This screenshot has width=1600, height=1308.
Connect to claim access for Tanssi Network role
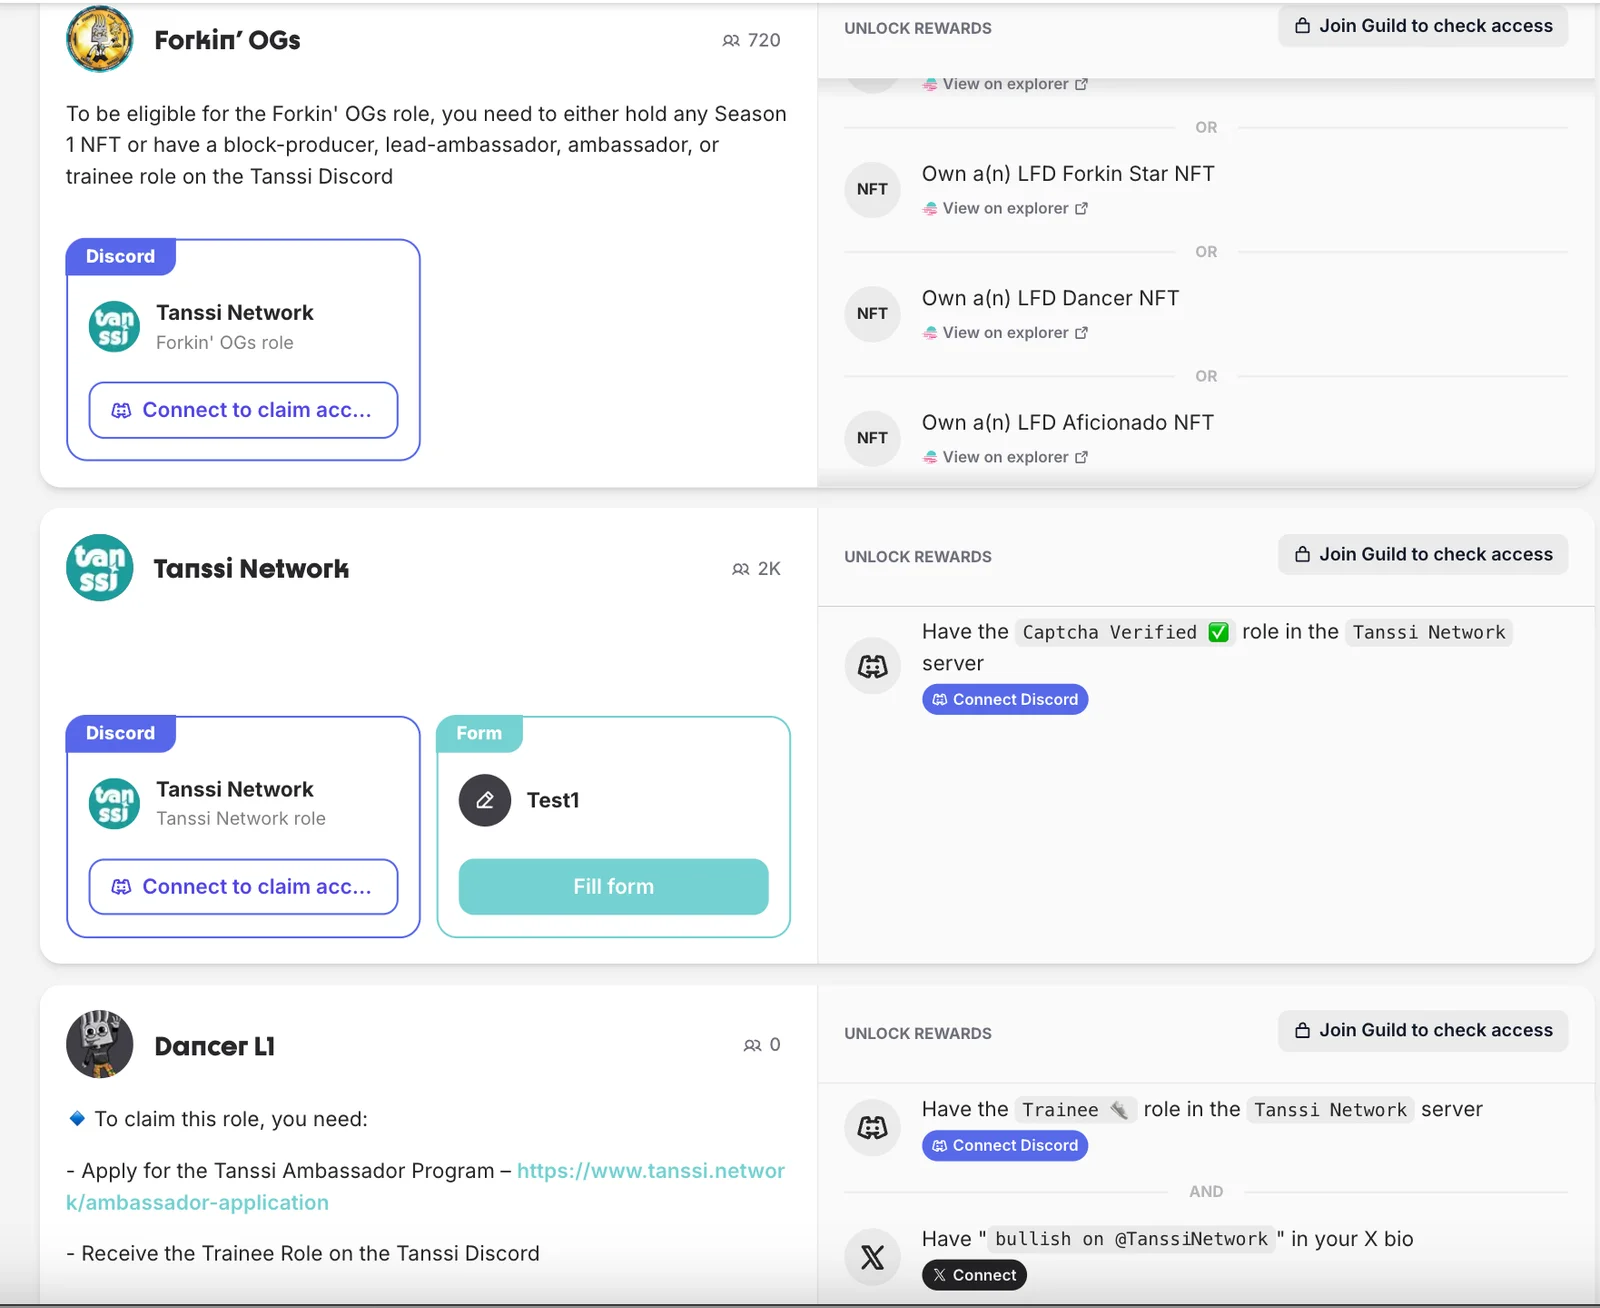click(243, 887)
